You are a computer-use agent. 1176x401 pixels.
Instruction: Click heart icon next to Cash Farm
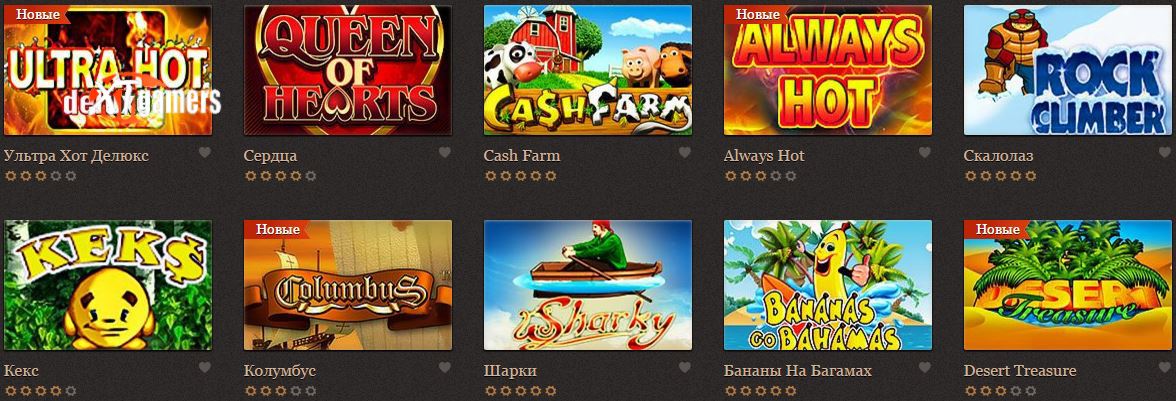point(685,152)
